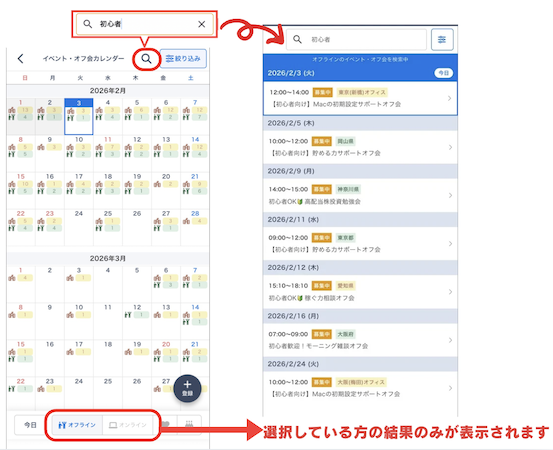Toggle the heart favorites filter in bottom bar
This screenshot has height=450, width=553.
[165, 425]
